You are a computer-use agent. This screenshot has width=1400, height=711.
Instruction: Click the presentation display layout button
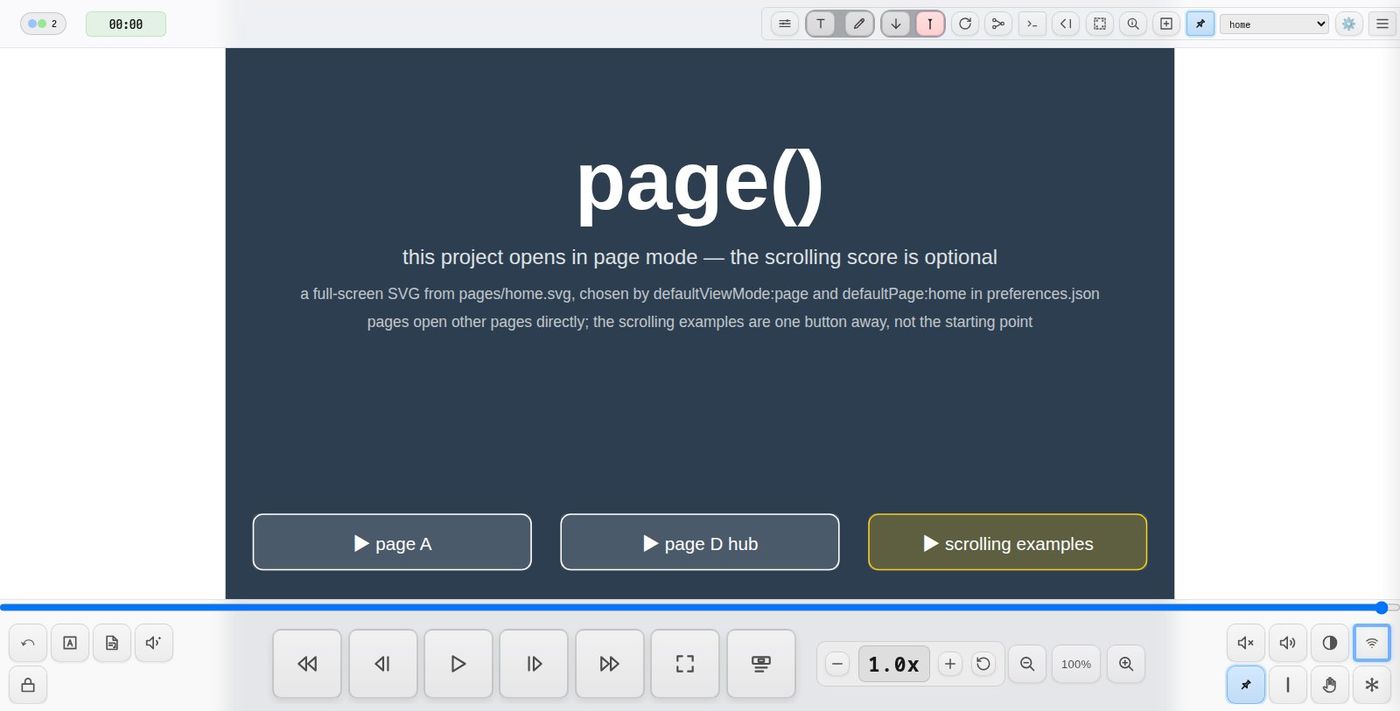click(x=761, y=663)
